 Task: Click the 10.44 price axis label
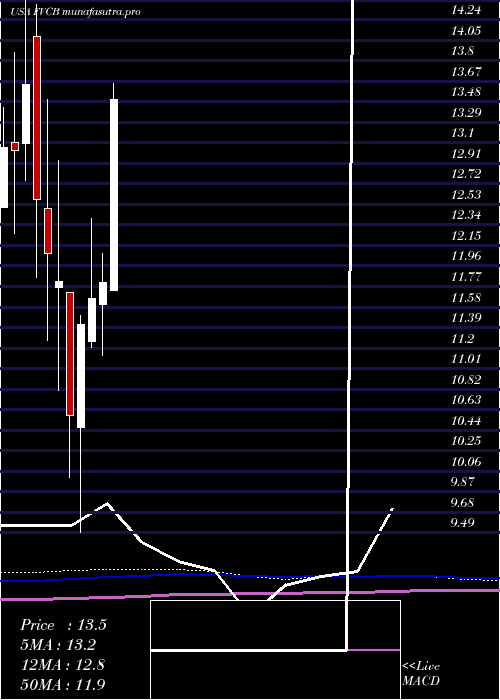[466, 420]
